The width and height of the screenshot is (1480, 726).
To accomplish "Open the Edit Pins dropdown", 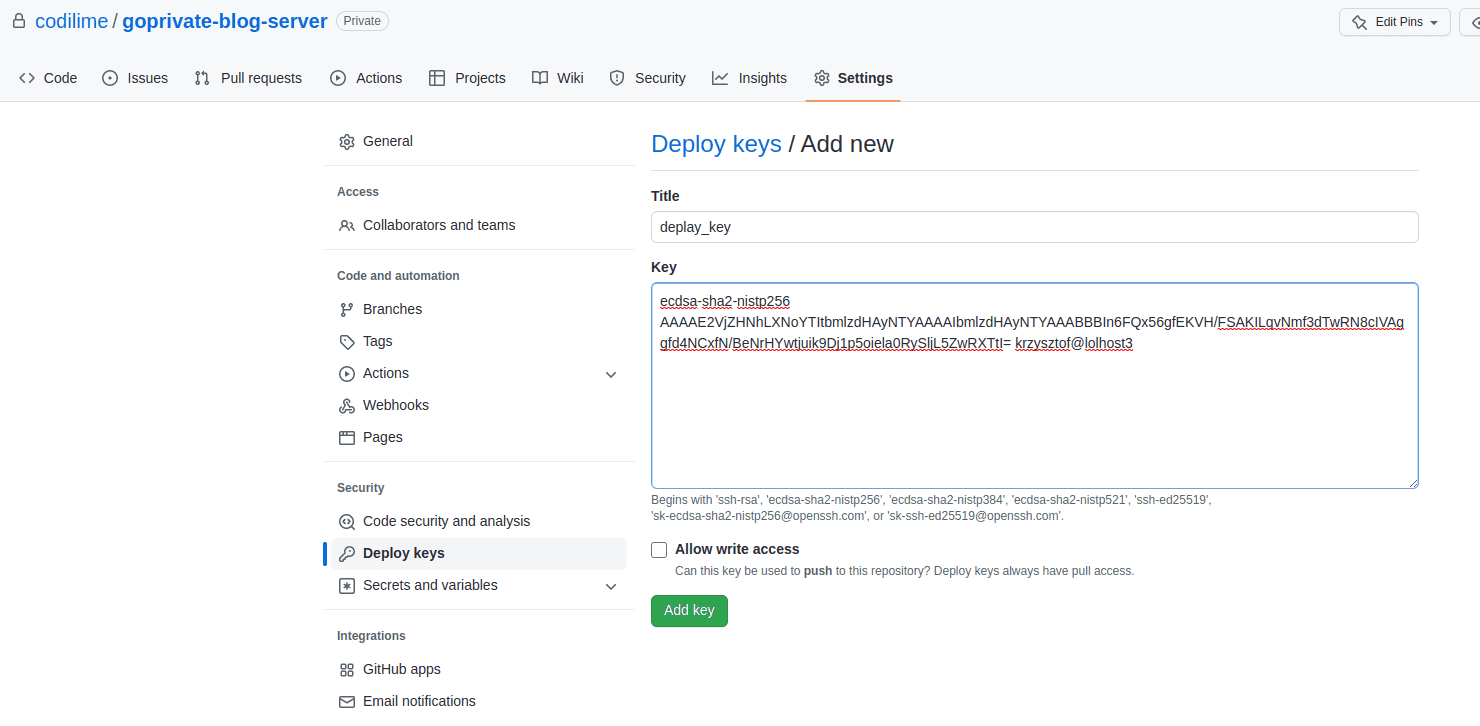I will tap(1395, 21).
